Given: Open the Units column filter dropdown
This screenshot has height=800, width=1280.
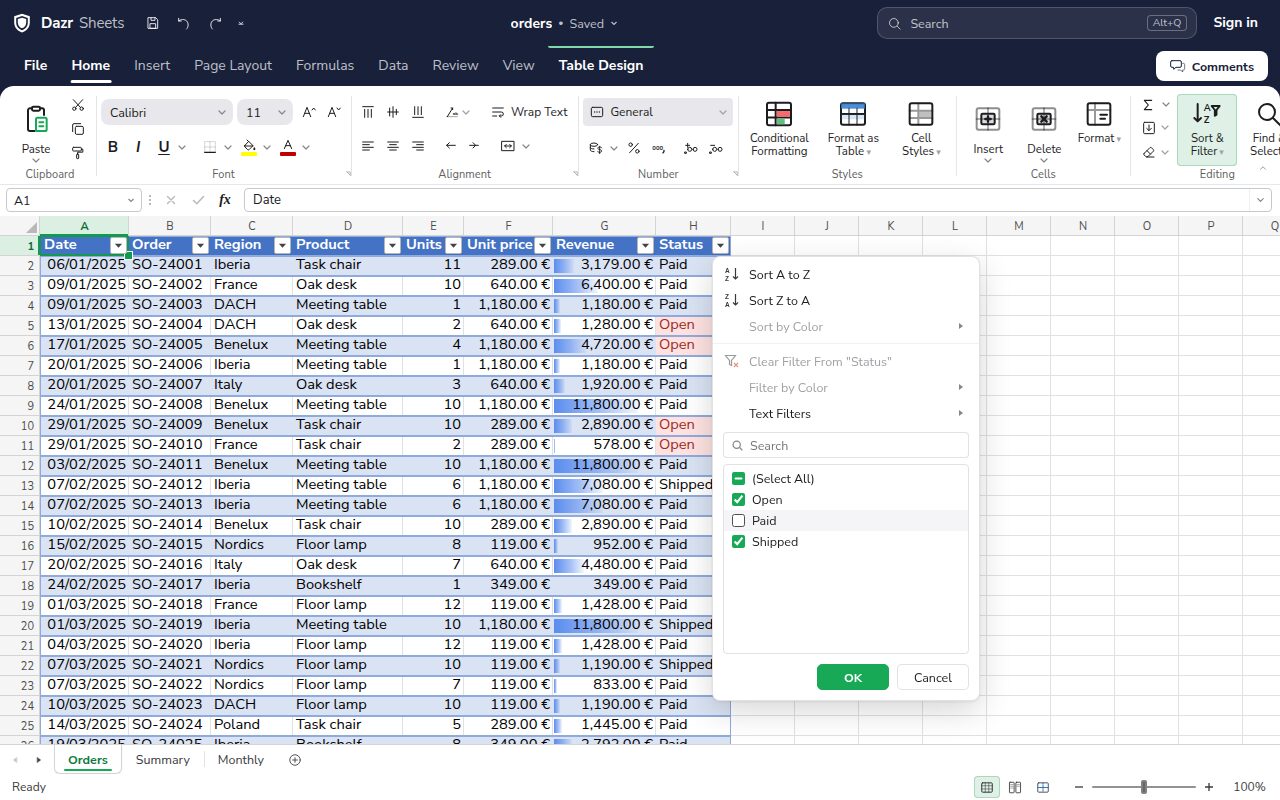Looking at the screenshot, I should point(454,245).
